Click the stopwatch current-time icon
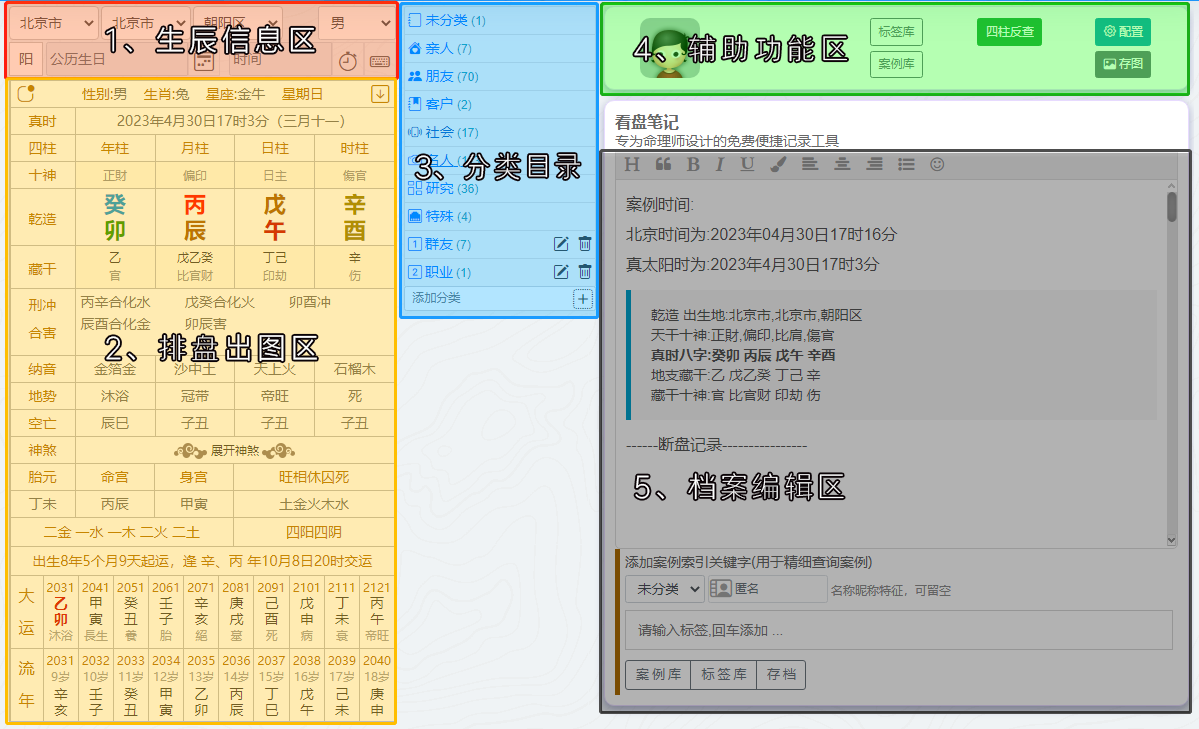1199x729 pixels. tap(347, 61)
